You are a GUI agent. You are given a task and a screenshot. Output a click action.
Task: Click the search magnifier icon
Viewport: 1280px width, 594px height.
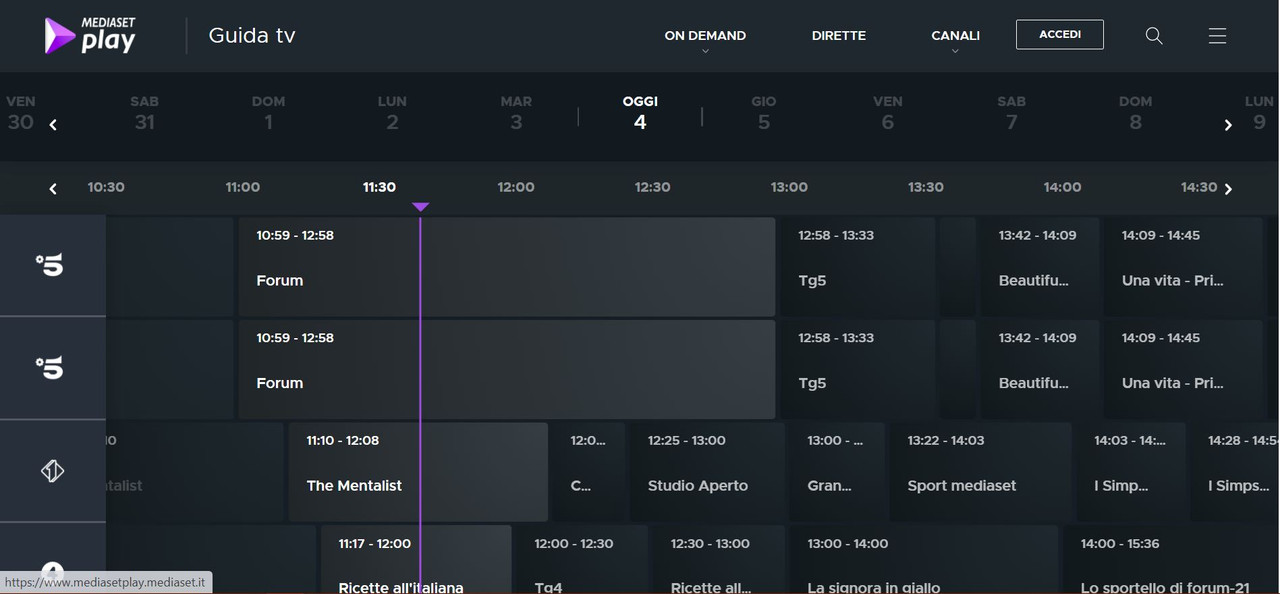1154,35
